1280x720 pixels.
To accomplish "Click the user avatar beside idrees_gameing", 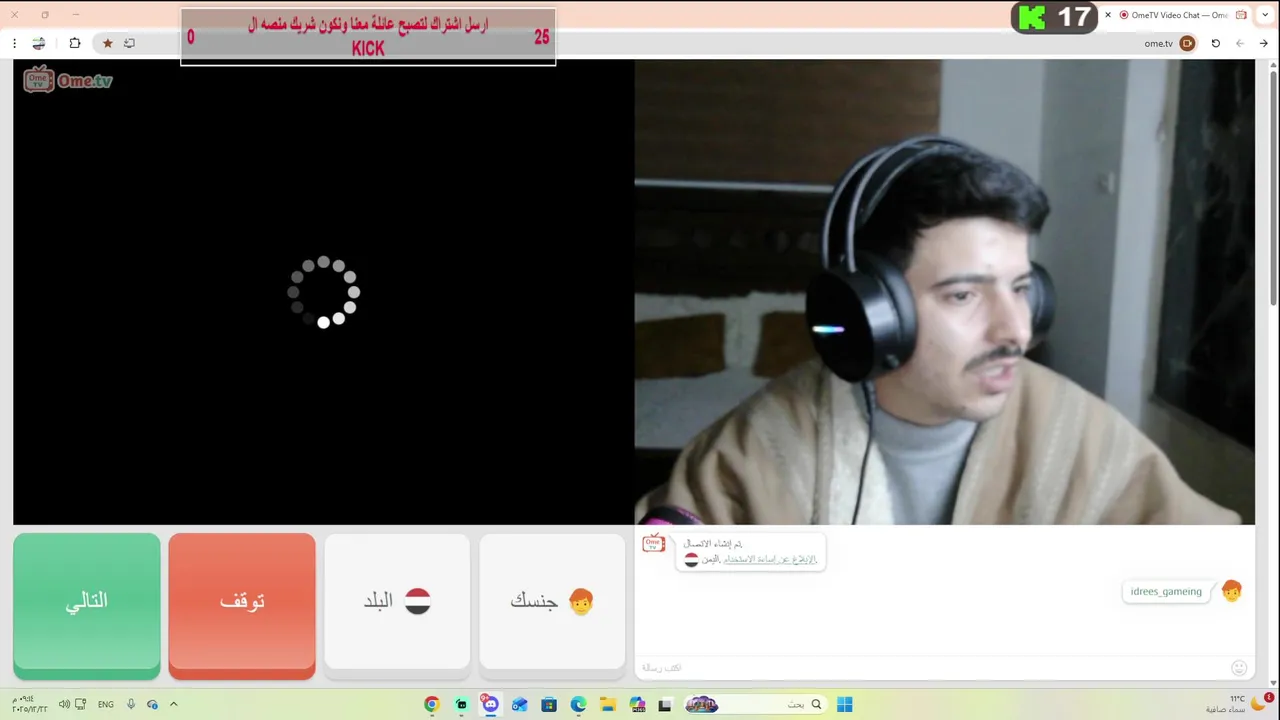I will [x=1231, y=592].
